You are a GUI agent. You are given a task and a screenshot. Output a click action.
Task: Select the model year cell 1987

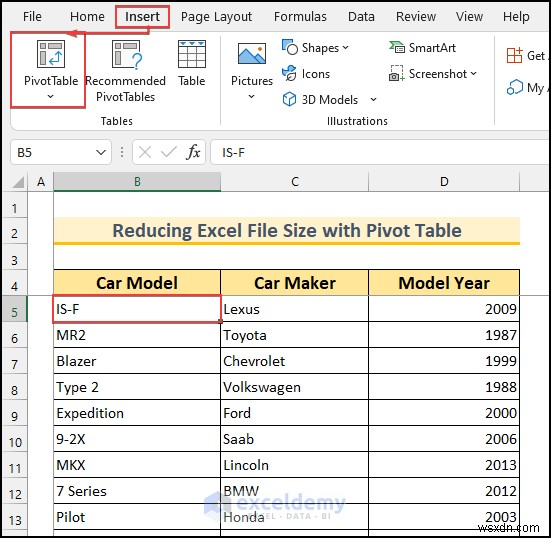444,335
